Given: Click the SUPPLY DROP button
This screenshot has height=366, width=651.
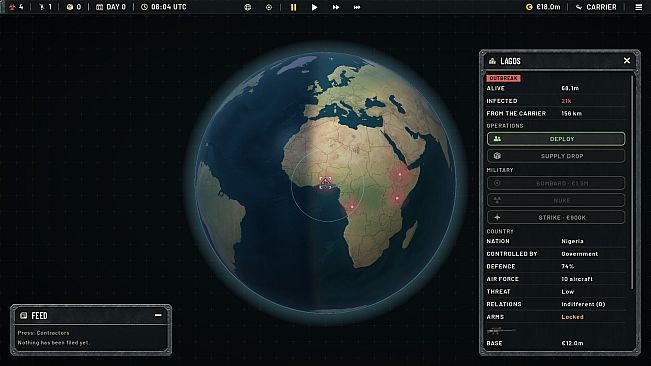Looking at the screenshot, I should (556, 156).
